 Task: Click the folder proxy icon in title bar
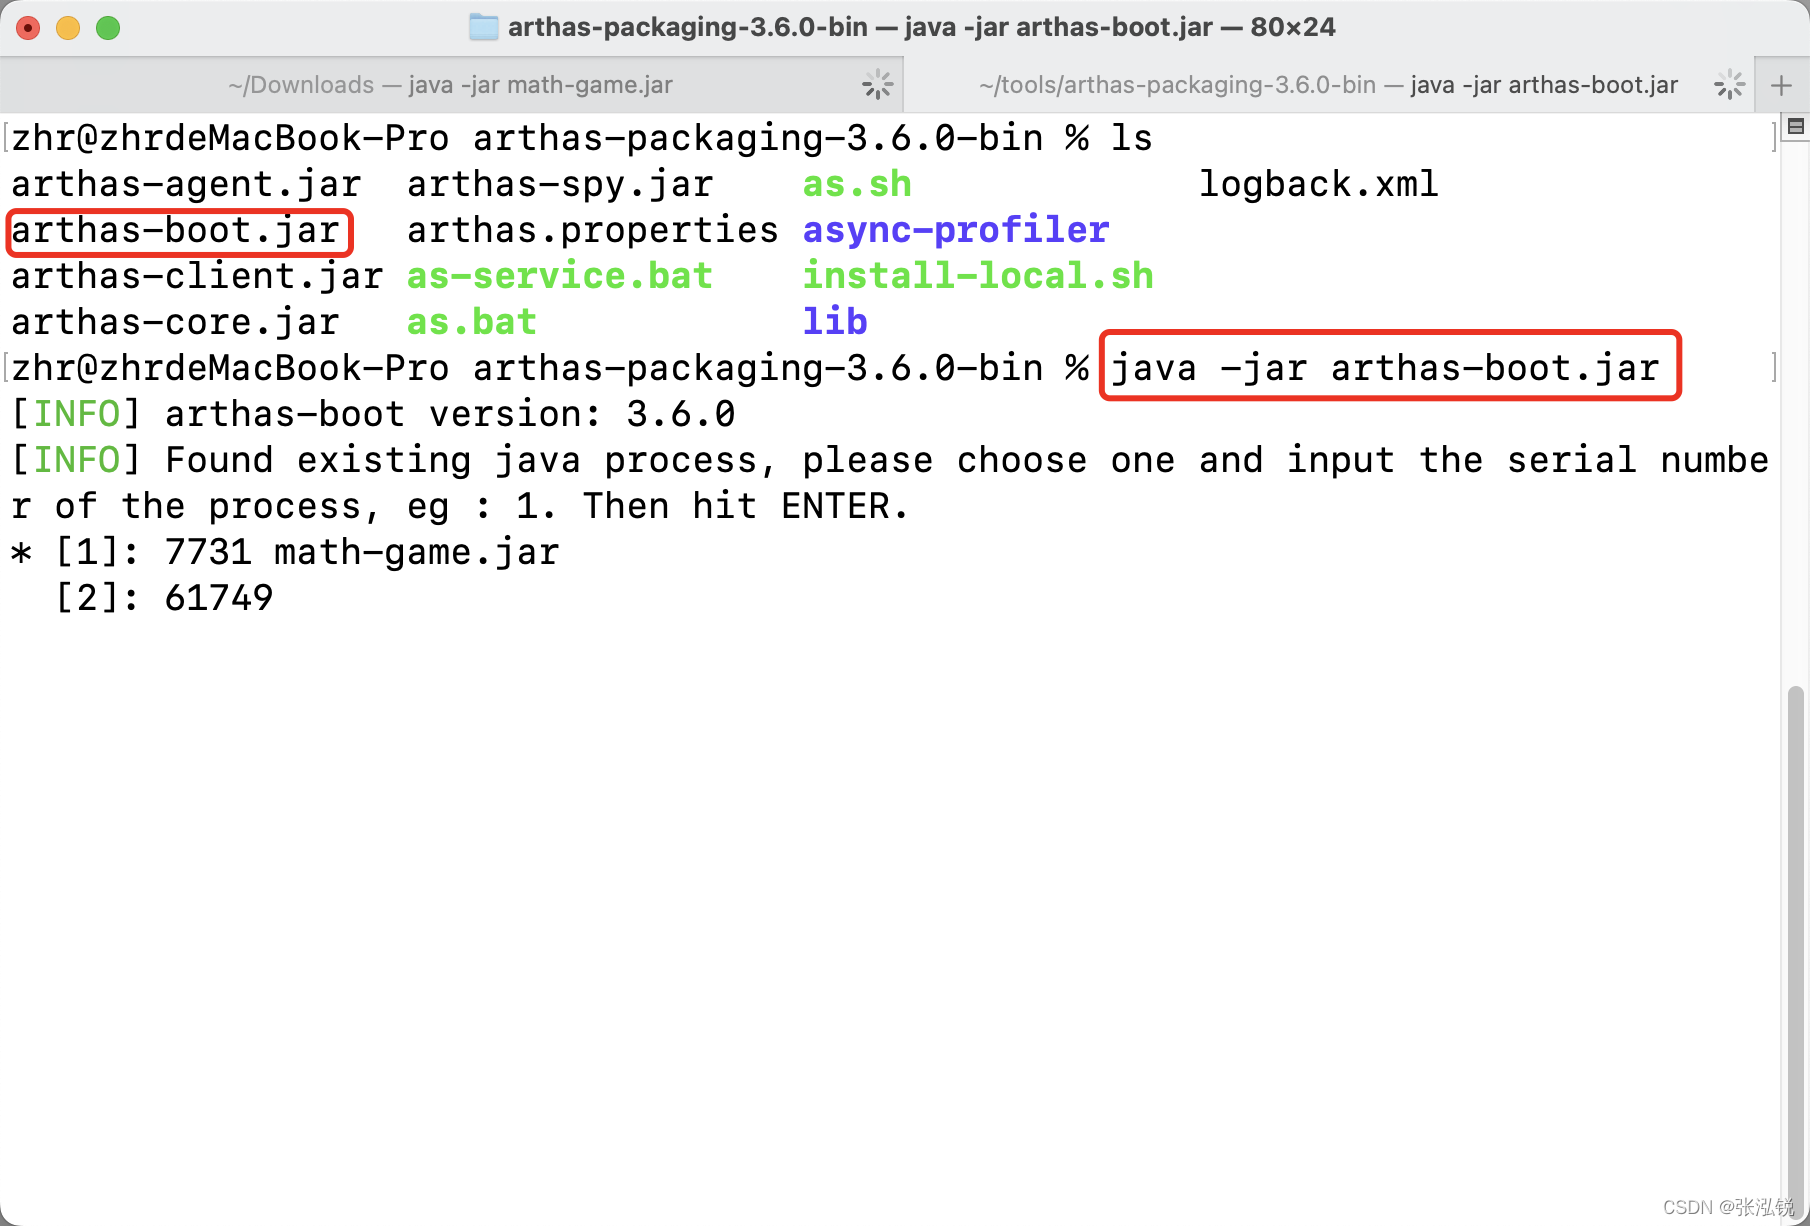coord(484,27)
